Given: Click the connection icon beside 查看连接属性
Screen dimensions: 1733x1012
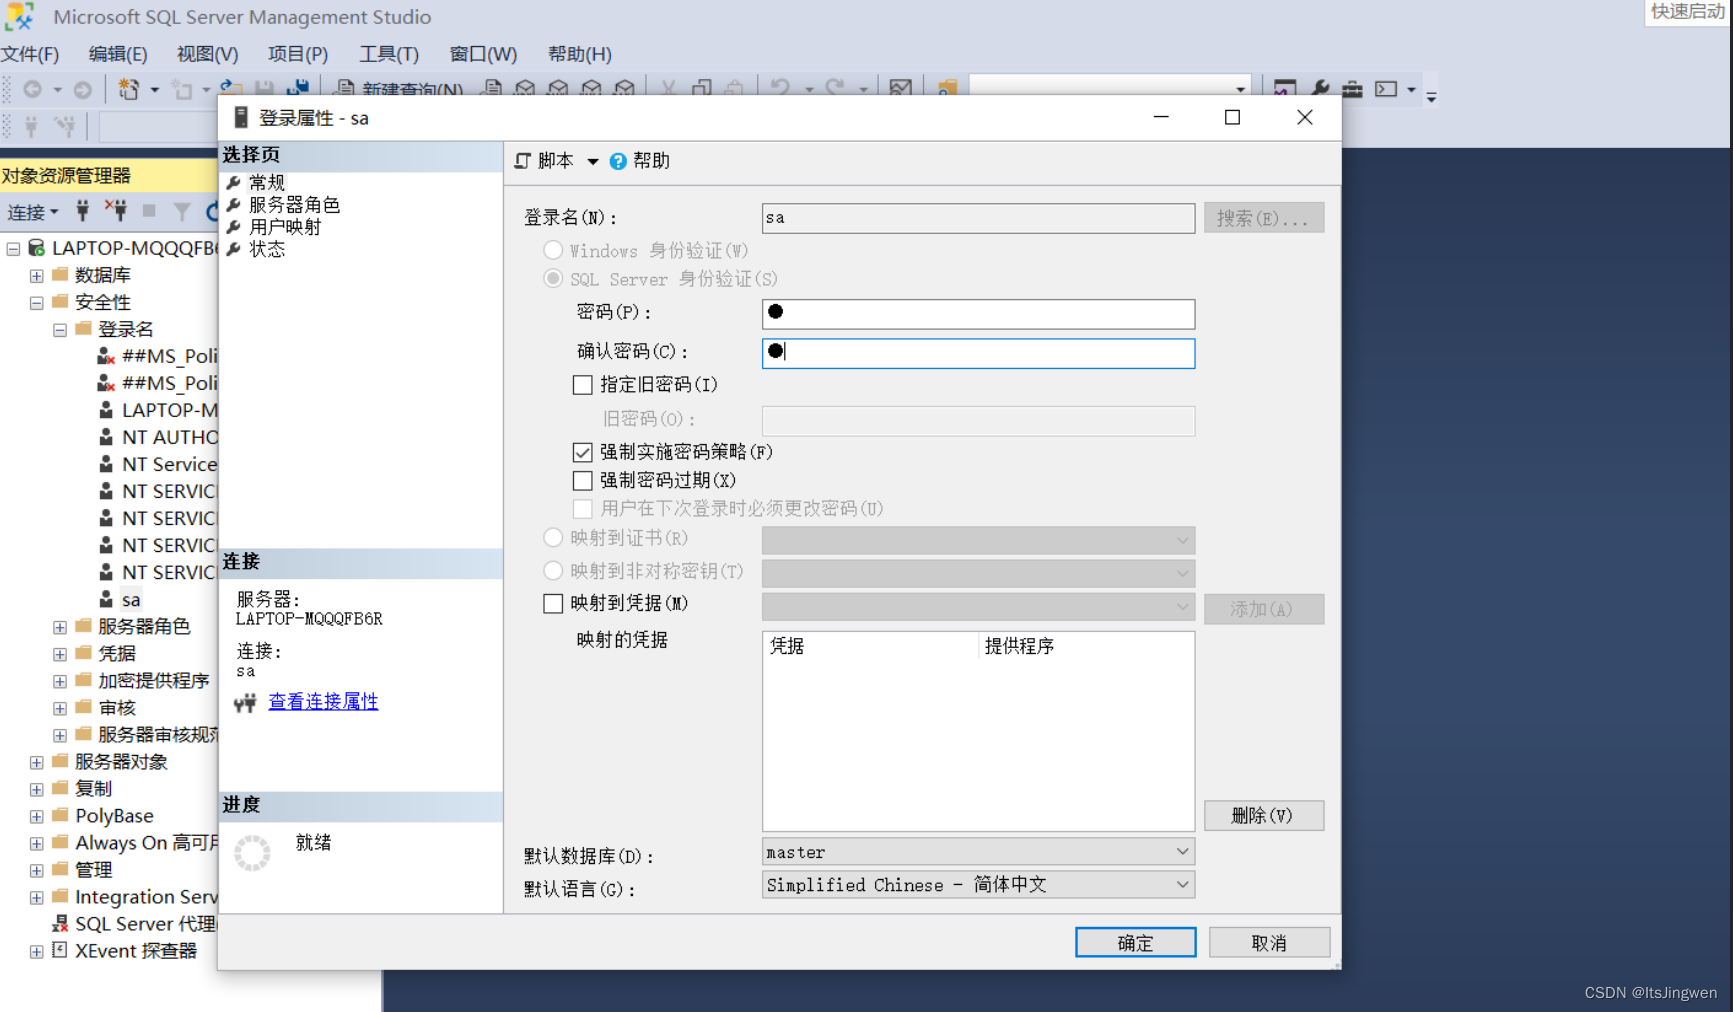Looking at the screenshot, I should point(246,703).
